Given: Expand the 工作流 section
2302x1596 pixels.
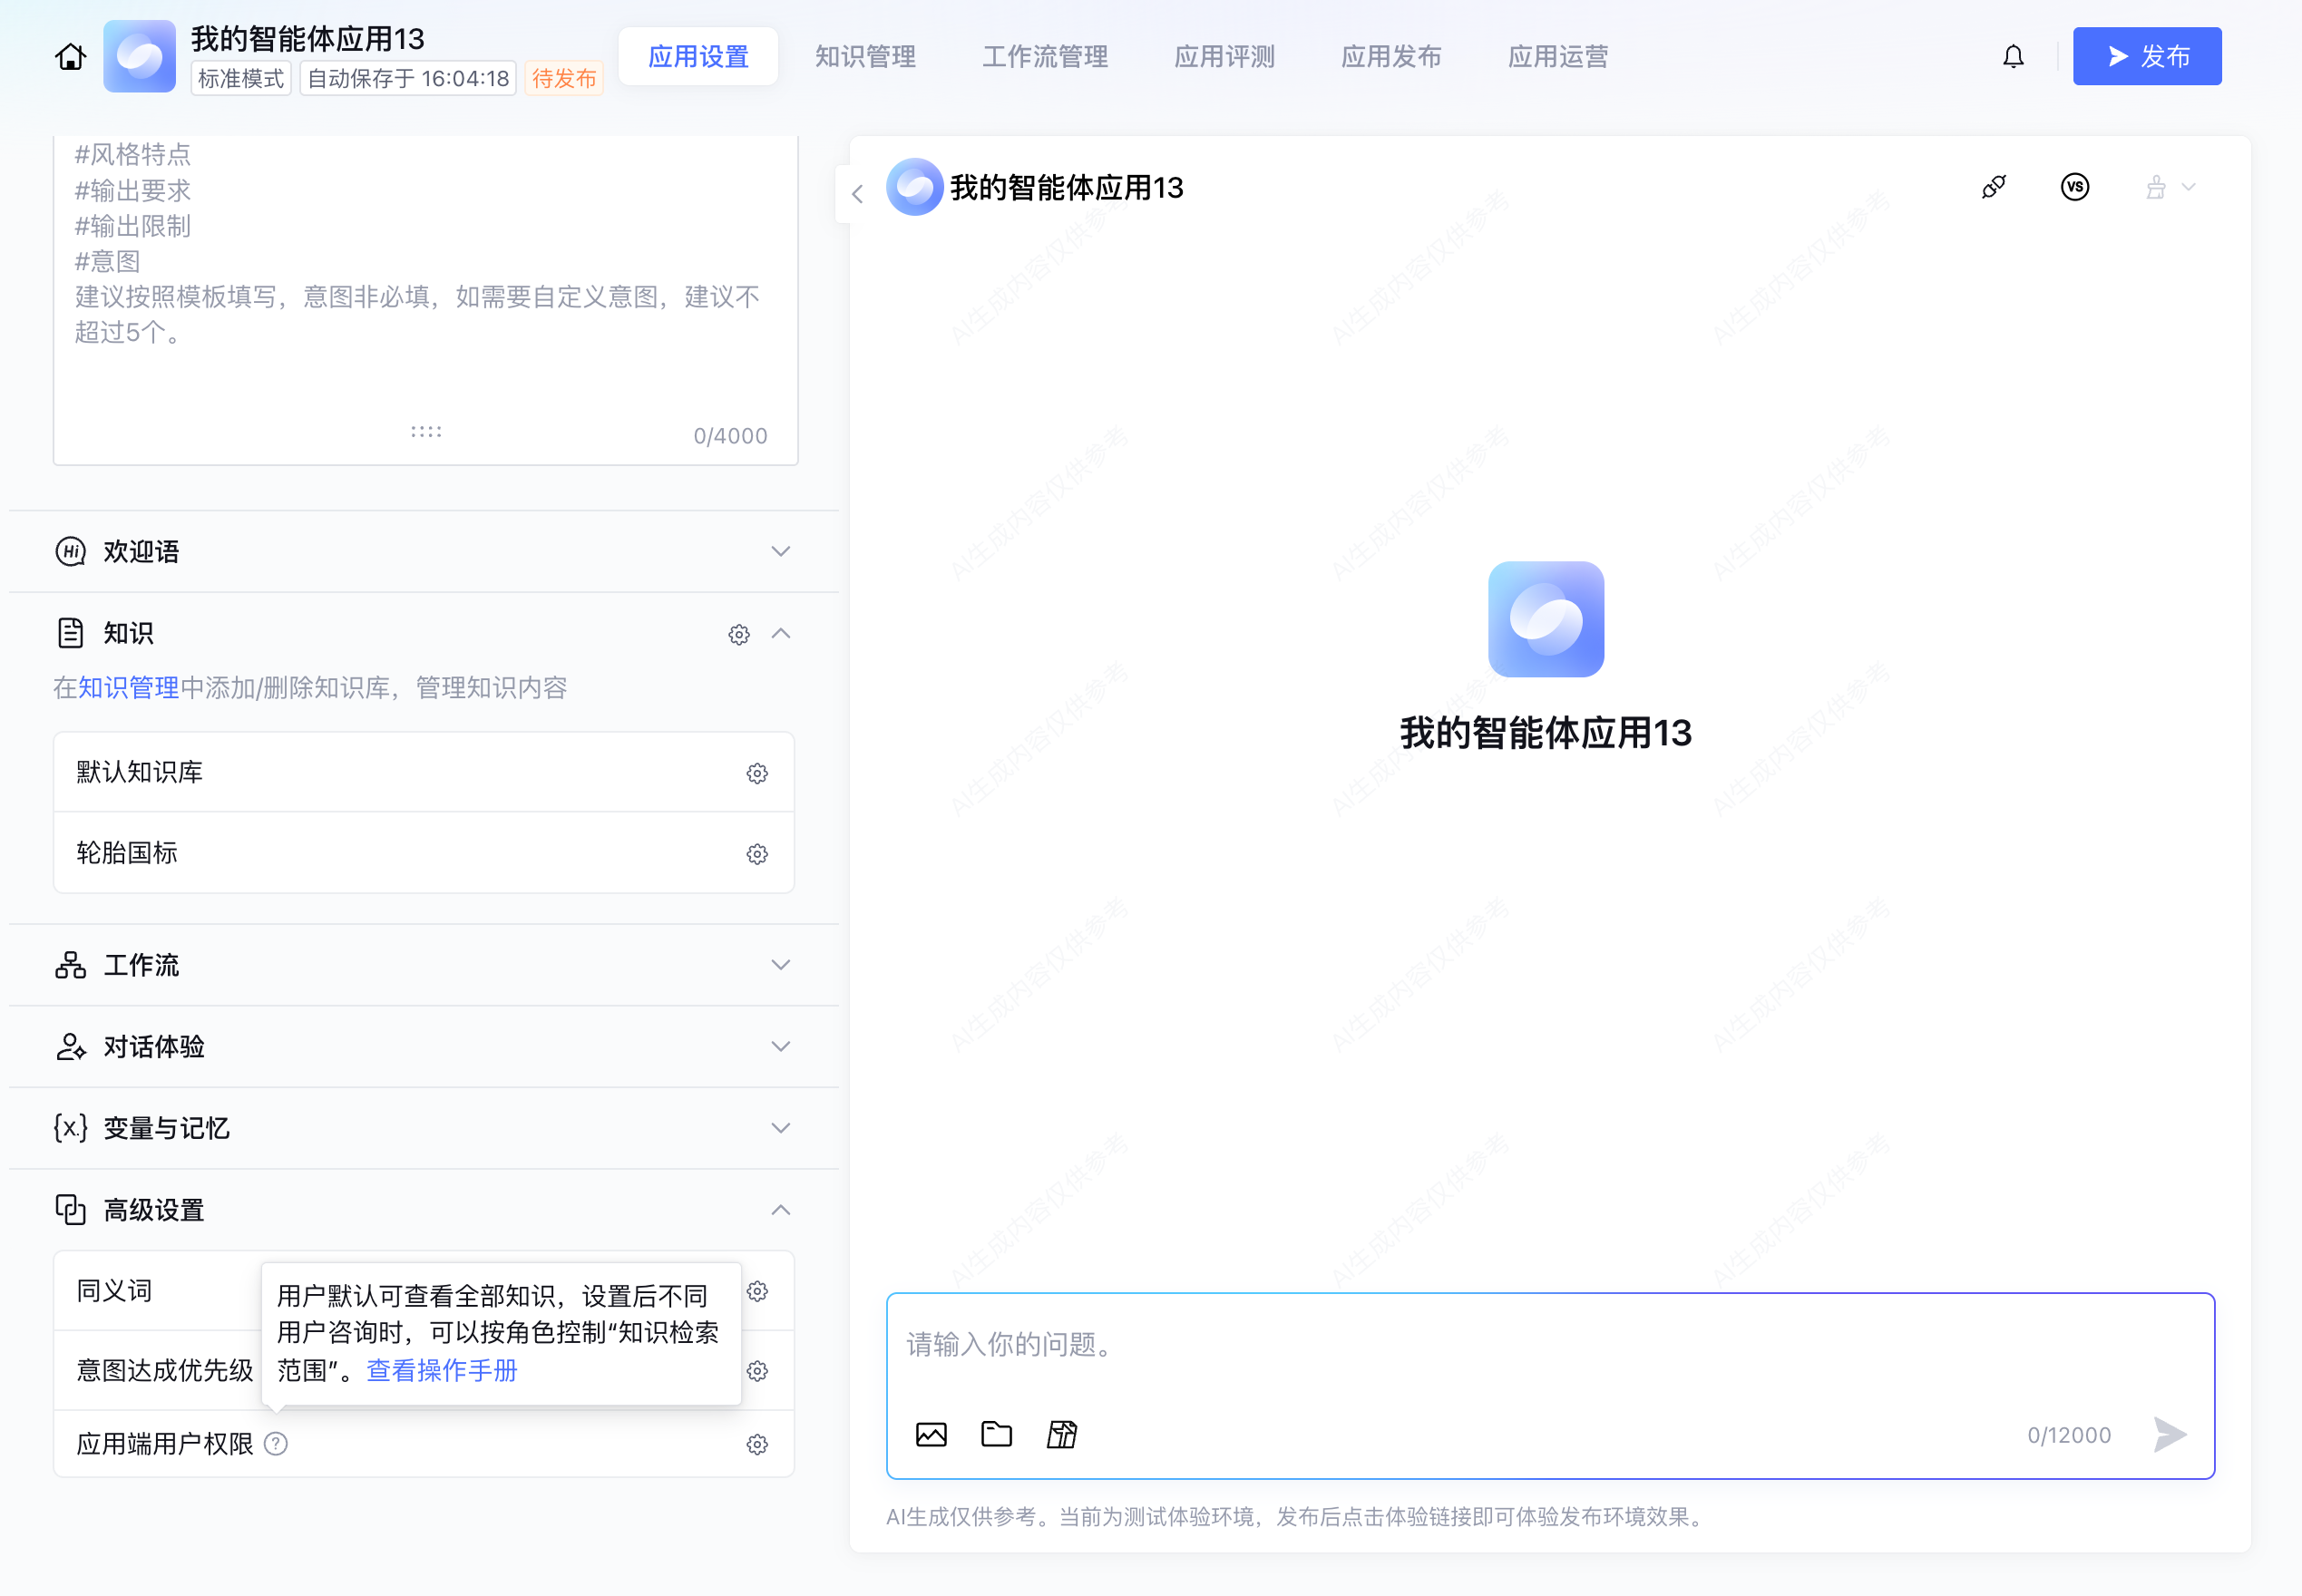Looking at the screenshot, I should (780, 965).
